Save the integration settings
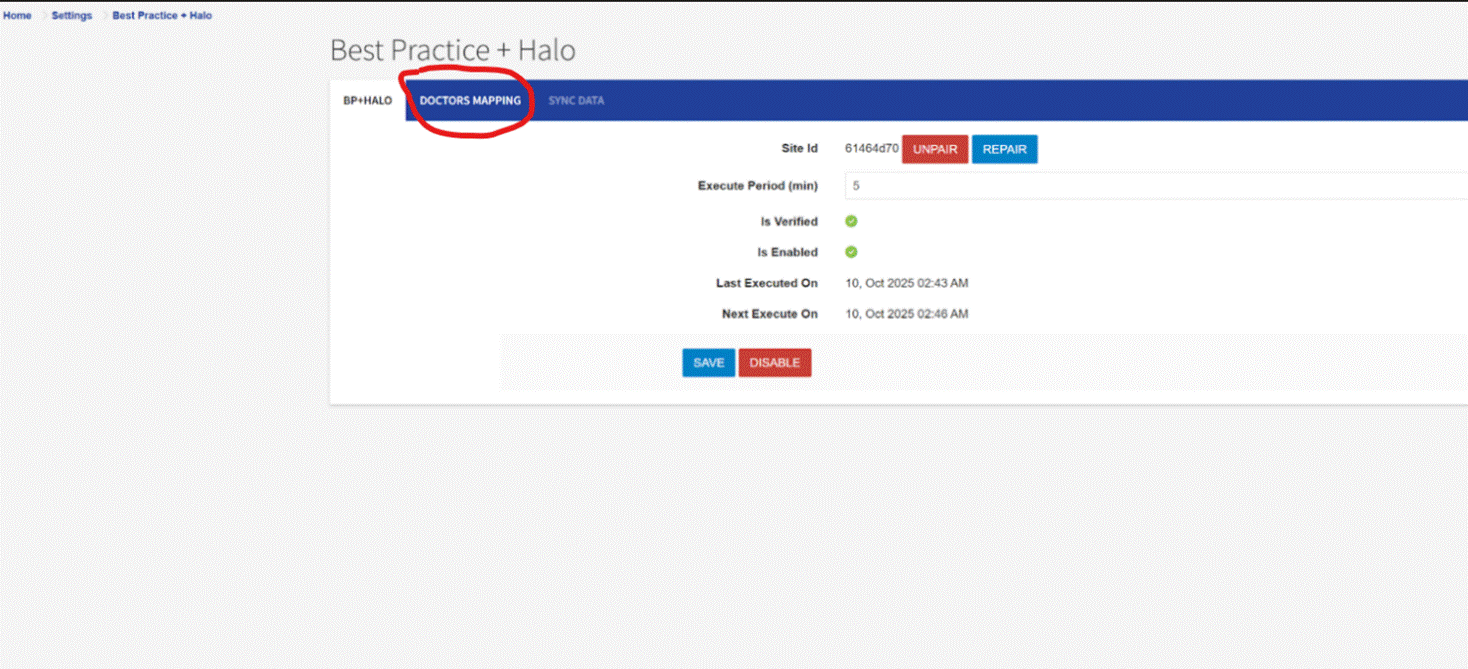 (708, 363)
